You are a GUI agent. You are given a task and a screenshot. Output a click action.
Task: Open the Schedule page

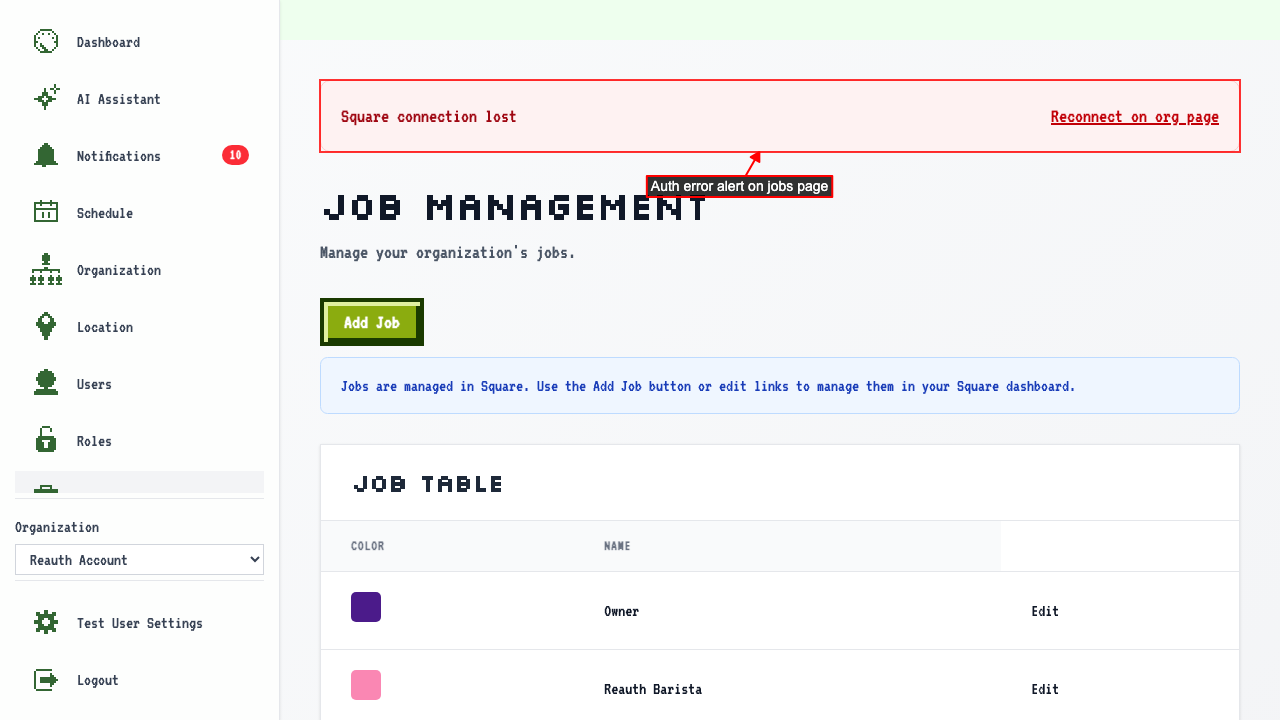(x=139, y=213)
